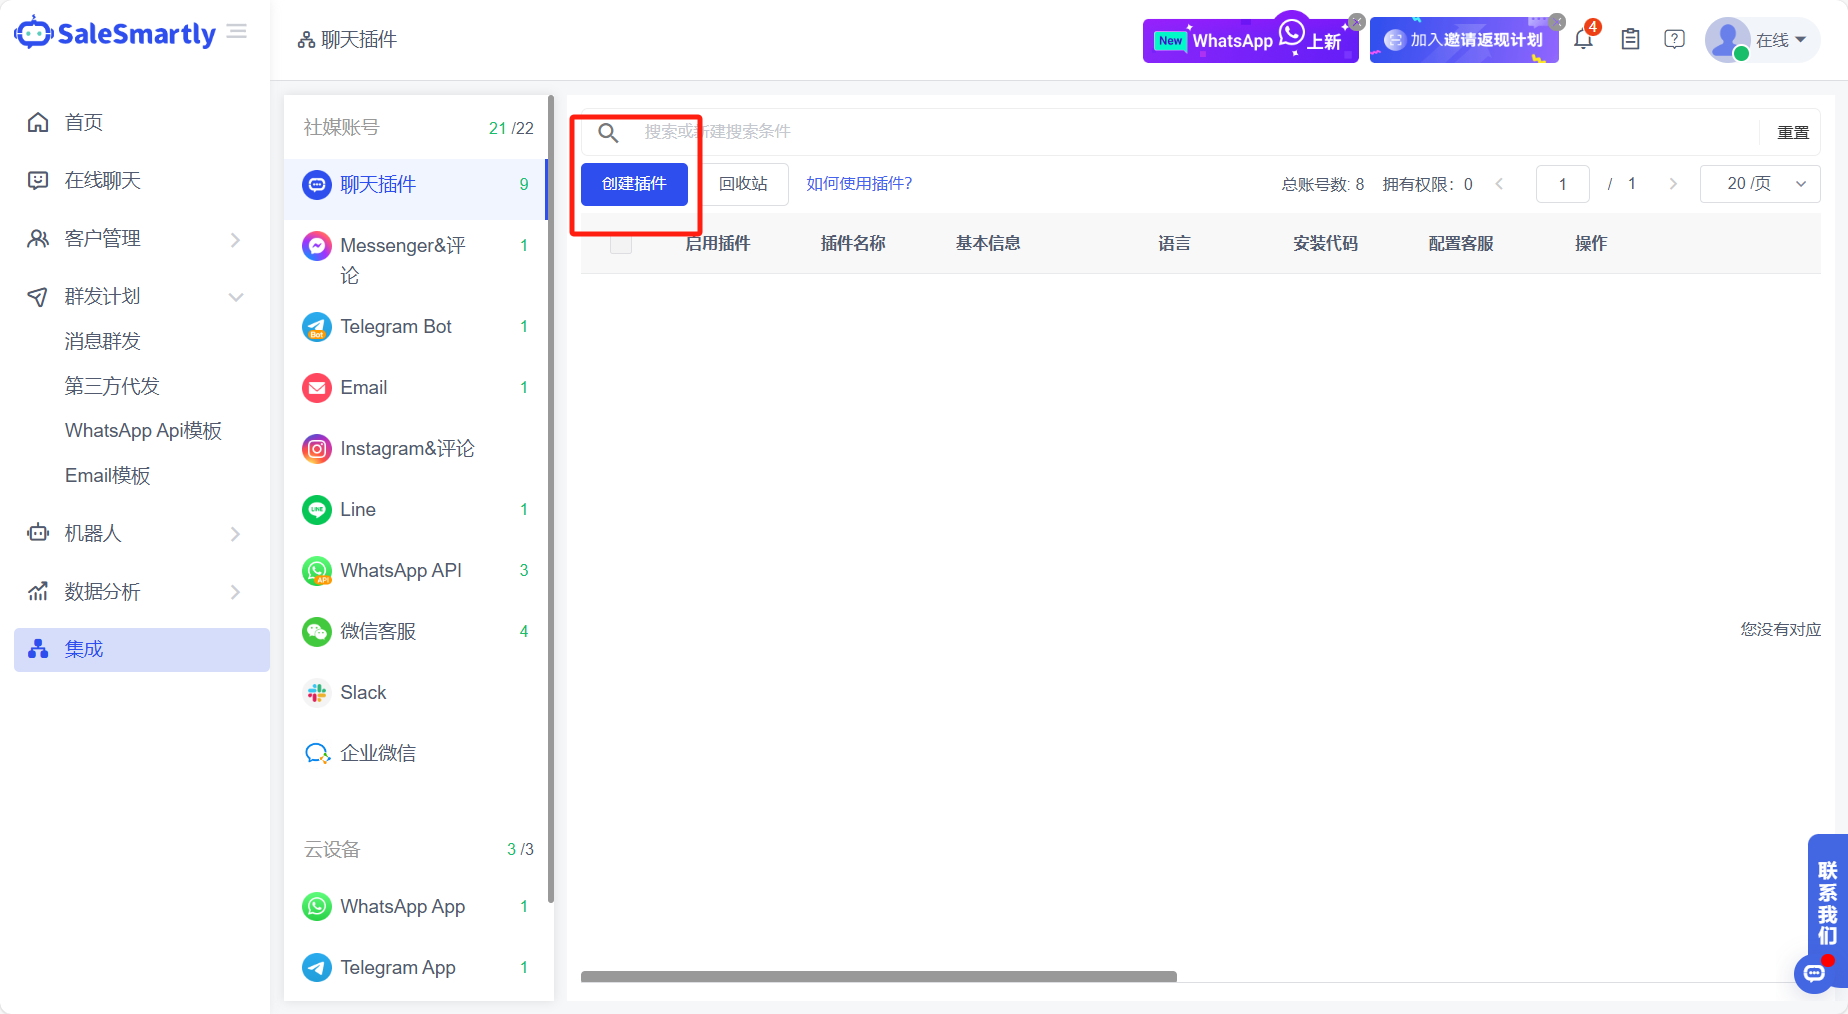Select WhatsApp API channel
This screenshot has height=1014, width=1848.
tap(400, 571)
